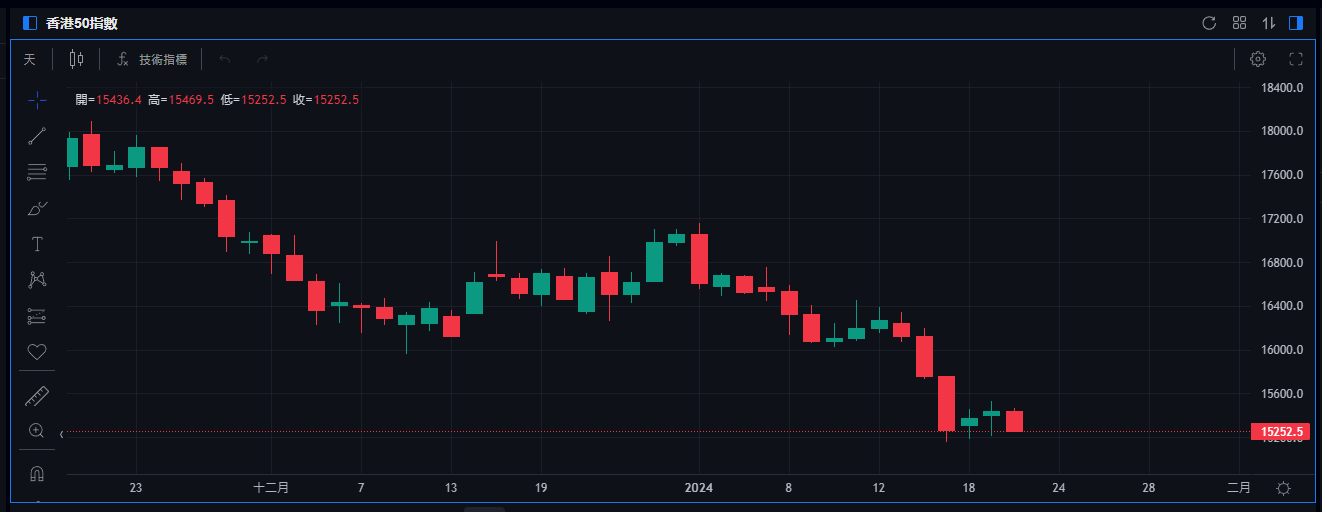The height and width of the screenshot is (512, 1322).
Task: Toggle the magnet snap mode
Action: 37,473
